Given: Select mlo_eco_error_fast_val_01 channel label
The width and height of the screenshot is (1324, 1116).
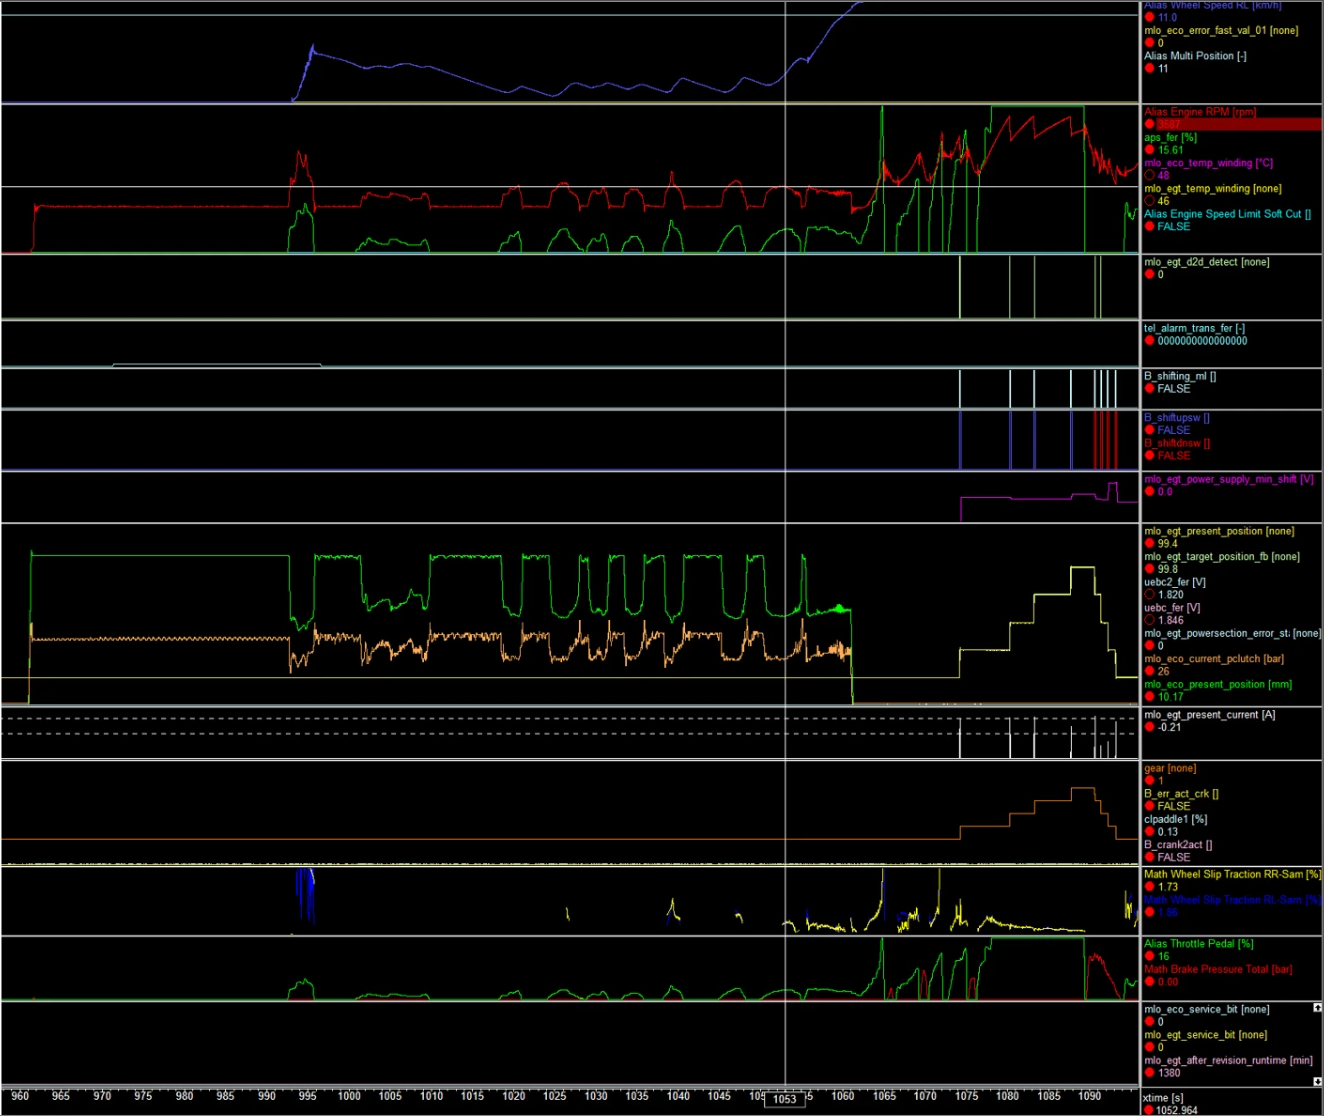Looking at the screenshot, I should click(x=1221, y=31).
